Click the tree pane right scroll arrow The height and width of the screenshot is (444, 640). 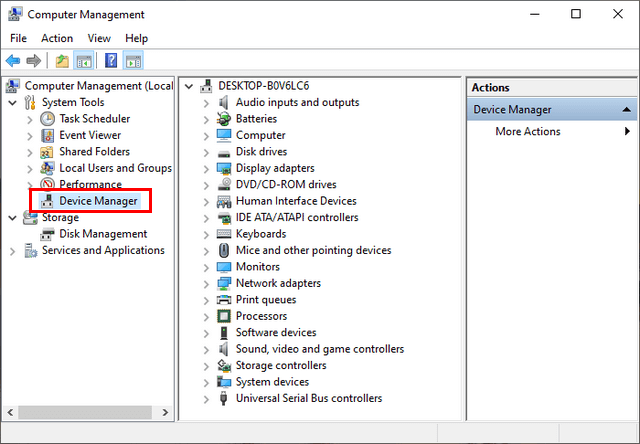[165, 412]
